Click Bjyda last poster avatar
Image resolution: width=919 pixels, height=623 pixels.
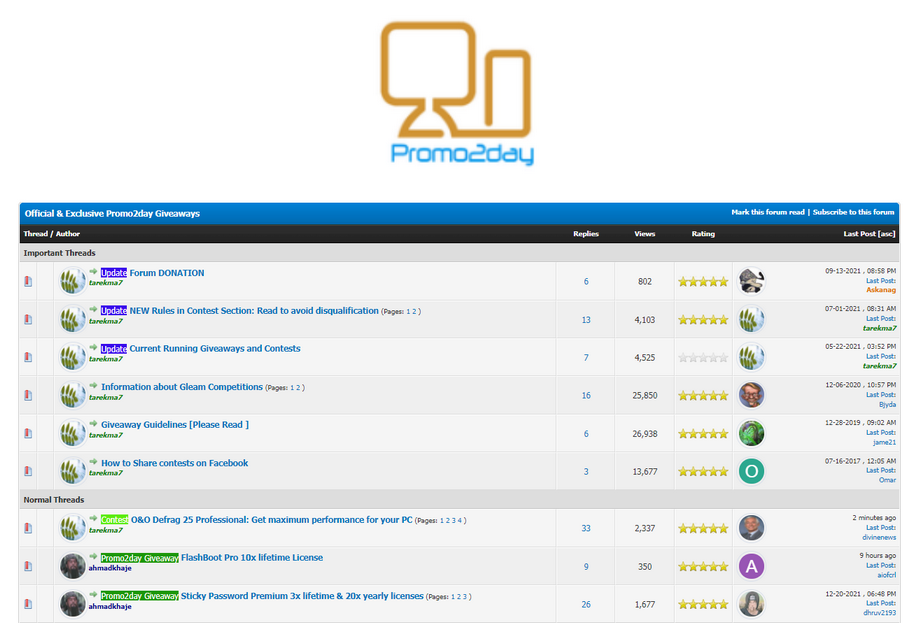pos(751,395)
